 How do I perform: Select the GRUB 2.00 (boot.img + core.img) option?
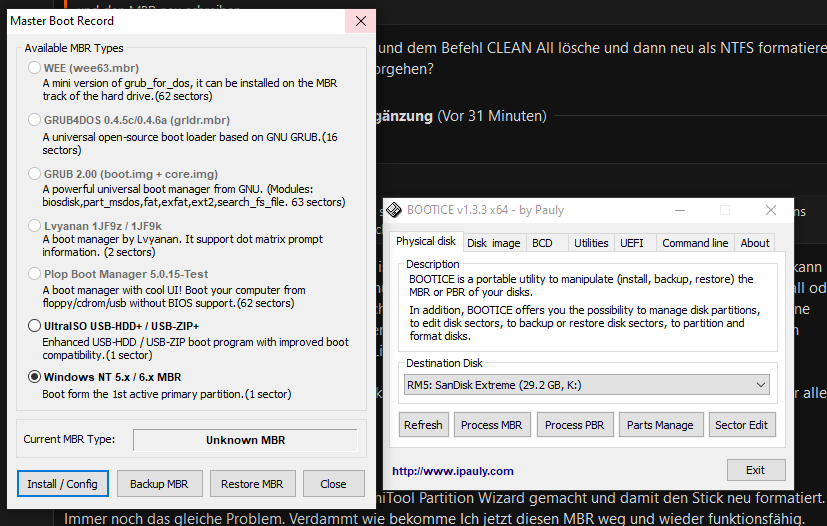click(x=34, y=174)
